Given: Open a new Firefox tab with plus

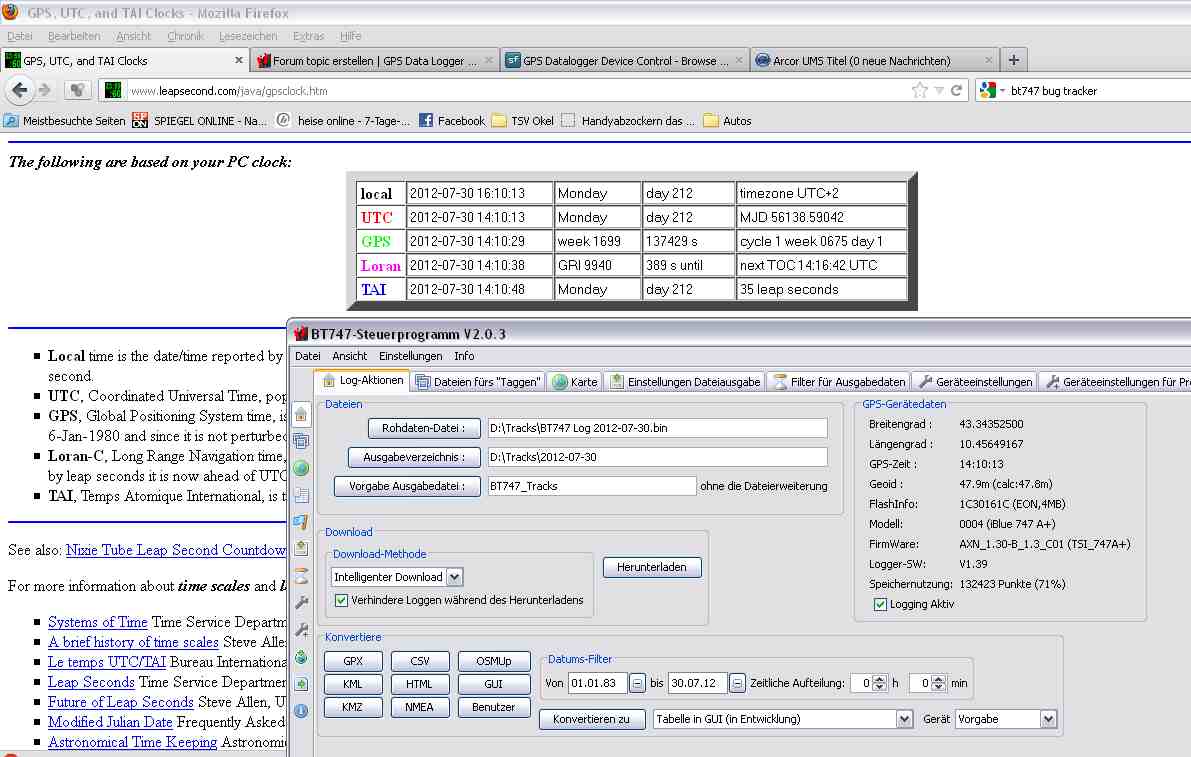Looking at the screenshot, I should click(x=1013, y=60).
